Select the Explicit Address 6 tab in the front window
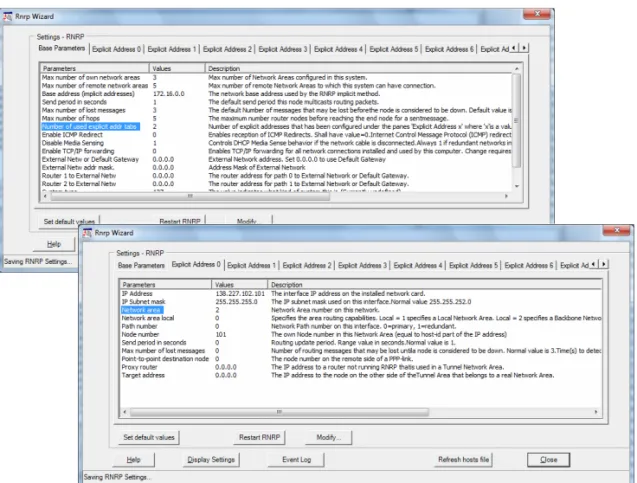637x483 pixels. 529,265
